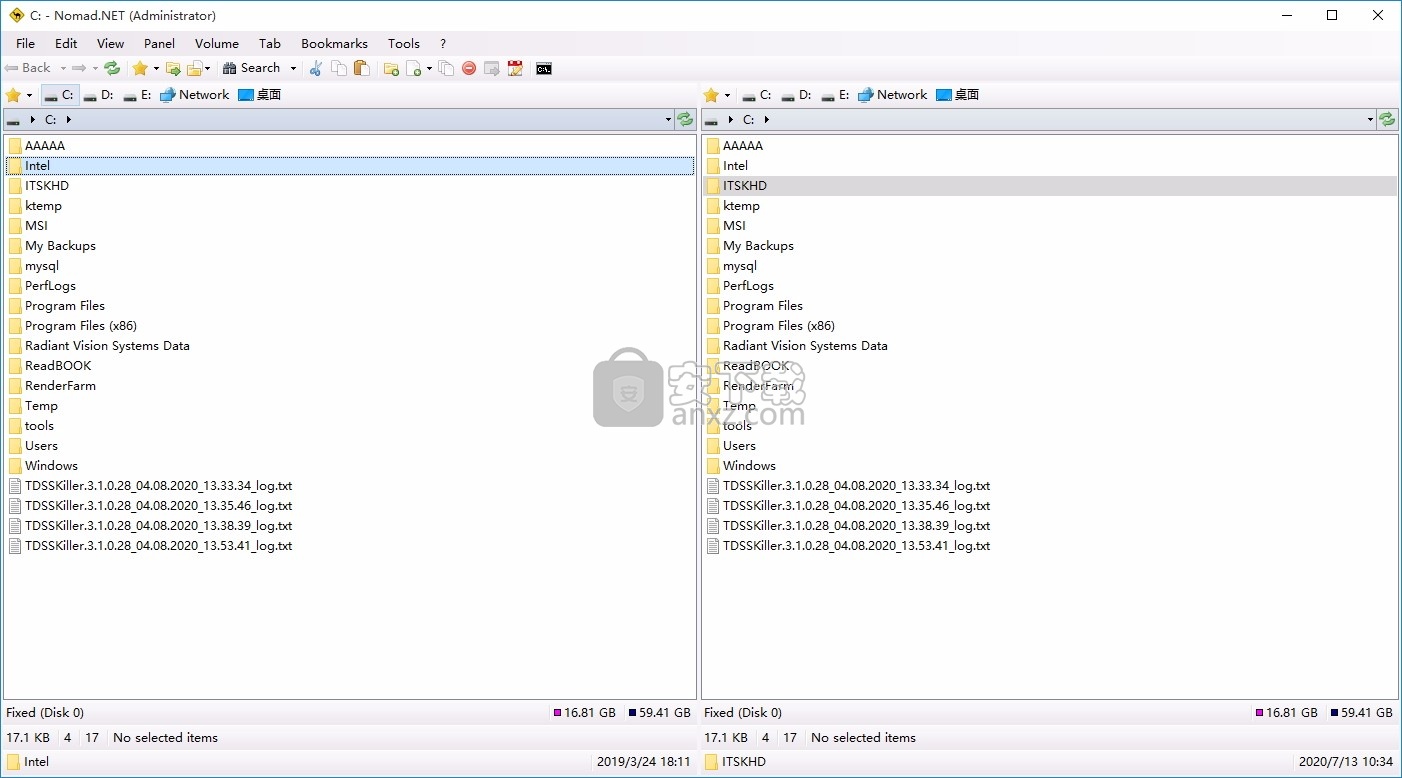The image size is (1402, 778).
Task: Click the red Delete icon
Action: point(468,68)
